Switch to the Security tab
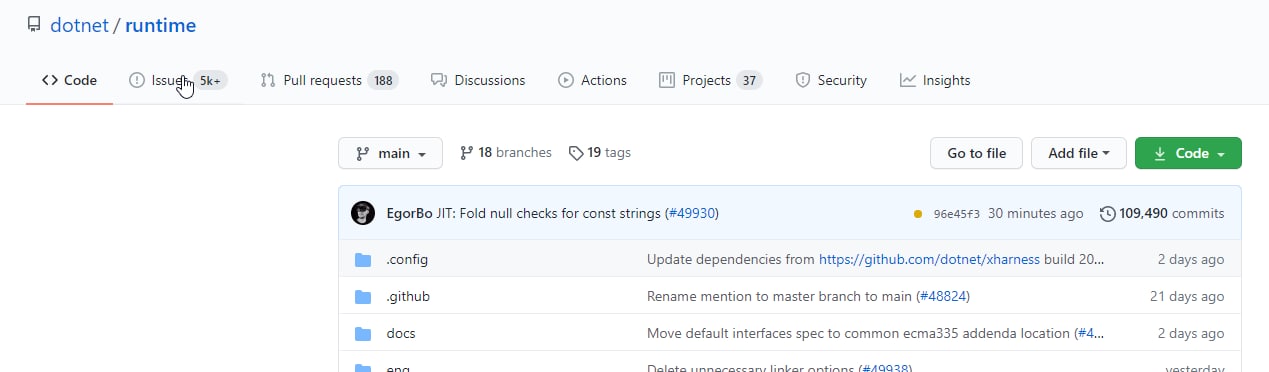1269x372 pixels. point(831,80)
